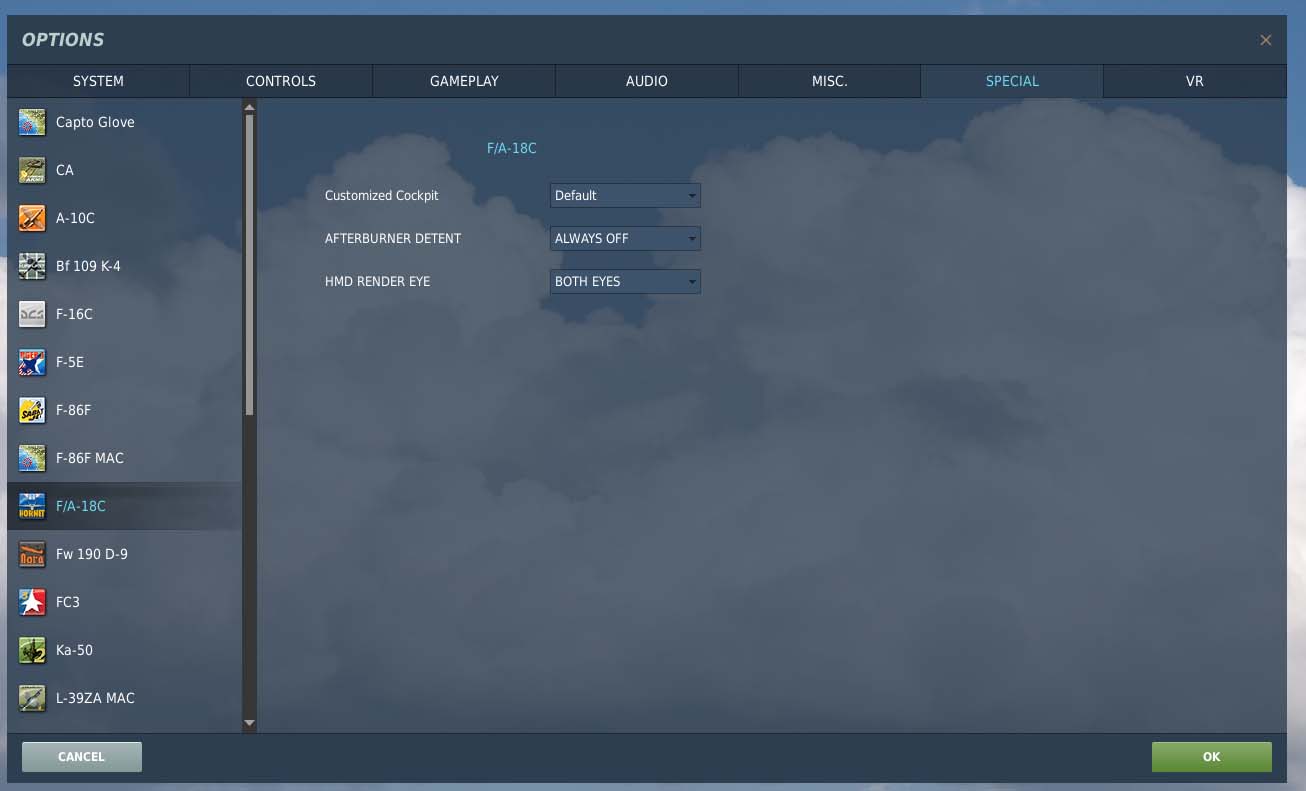Image resolution: width=1306 pixels, height=791 pixels.
Task: Select the 'Fw 190 D-9' entry text
Action: click(92, 554)
